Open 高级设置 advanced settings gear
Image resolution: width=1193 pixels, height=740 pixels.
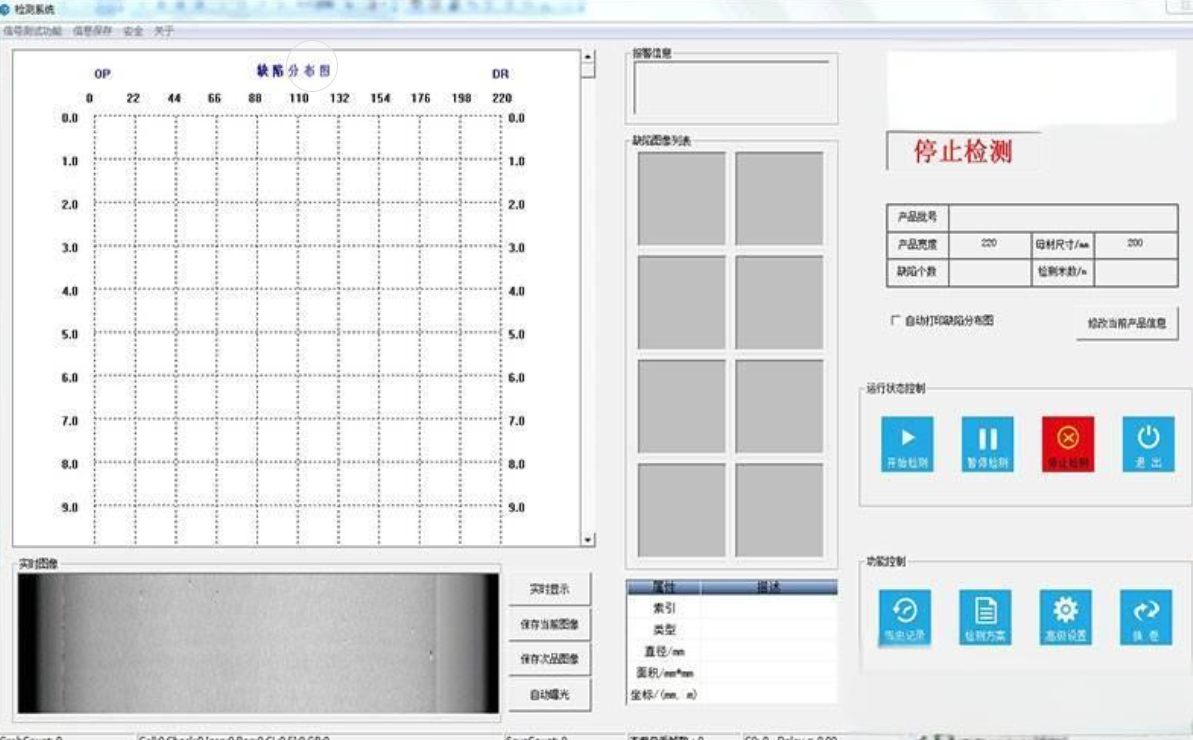click(1066, 617)
